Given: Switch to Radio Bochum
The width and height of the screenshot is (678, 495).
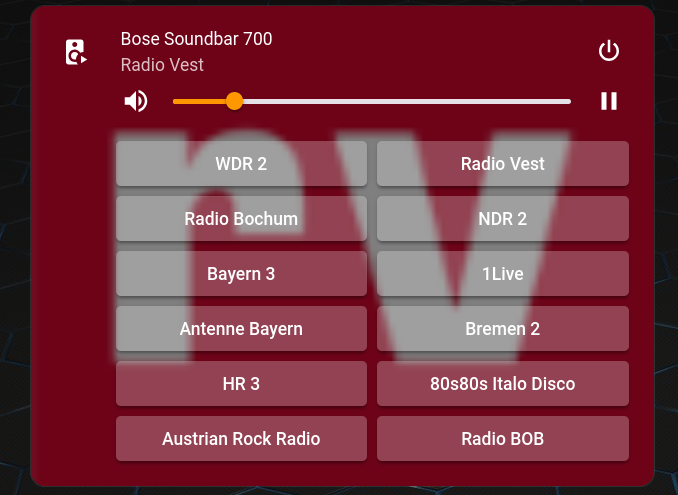Looking at the screenshot, I should (241, 218).
